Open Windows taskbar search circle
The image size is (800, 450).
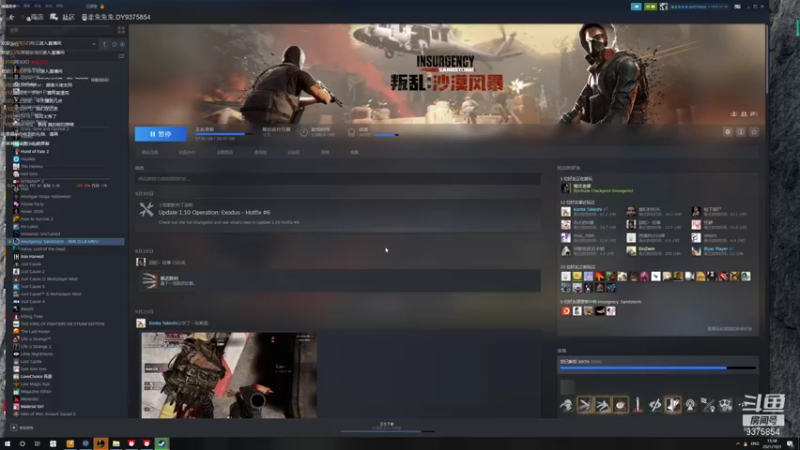point(22,444)
